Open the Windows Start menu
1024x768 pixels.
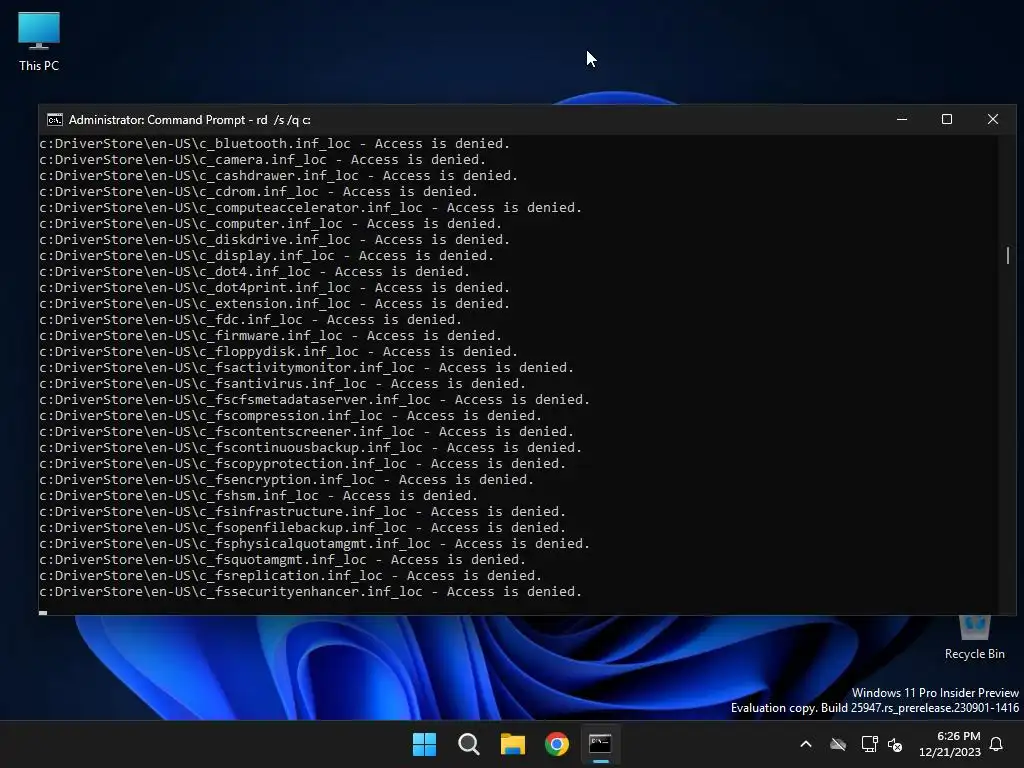click(x=424, y=744)
